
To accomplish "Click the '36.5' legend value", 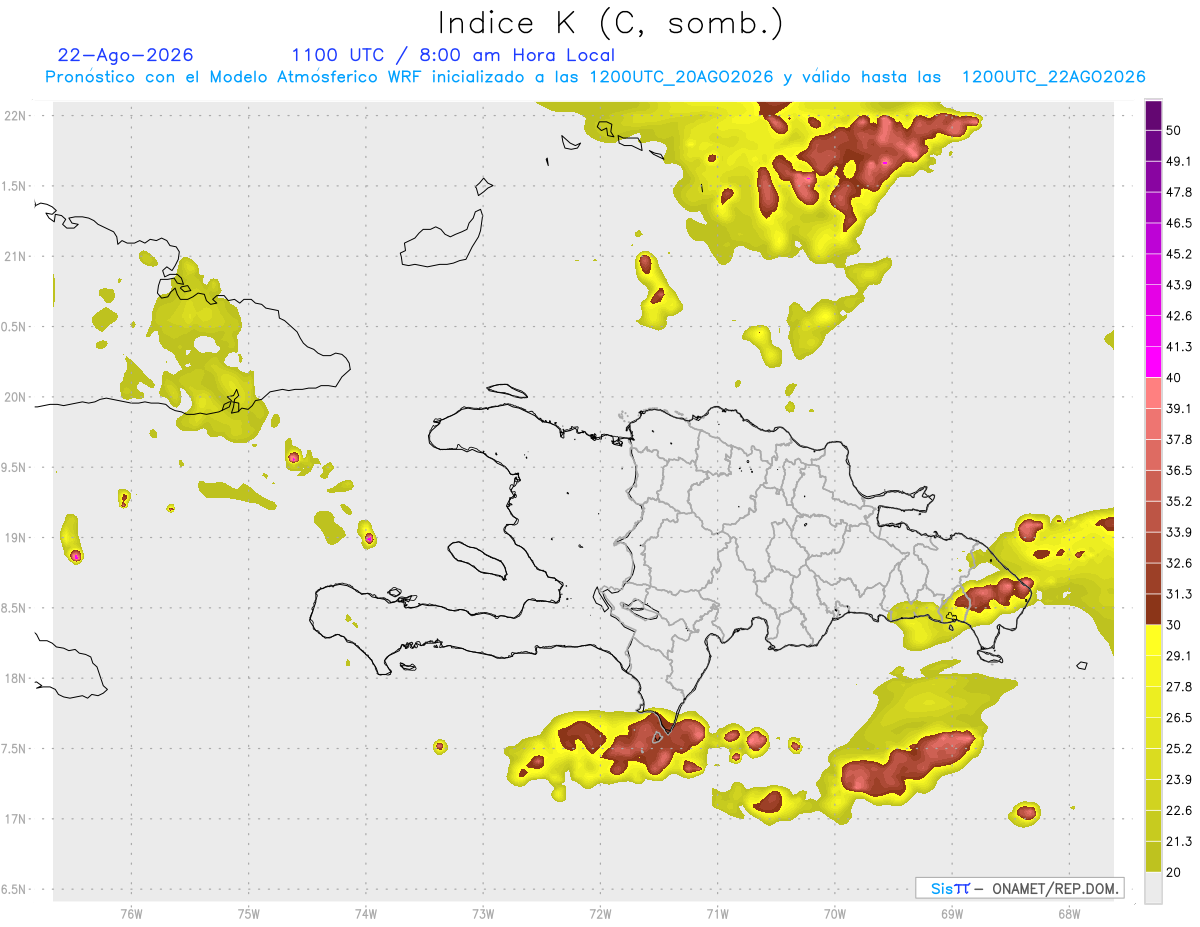I will (x=1179, y=470).
